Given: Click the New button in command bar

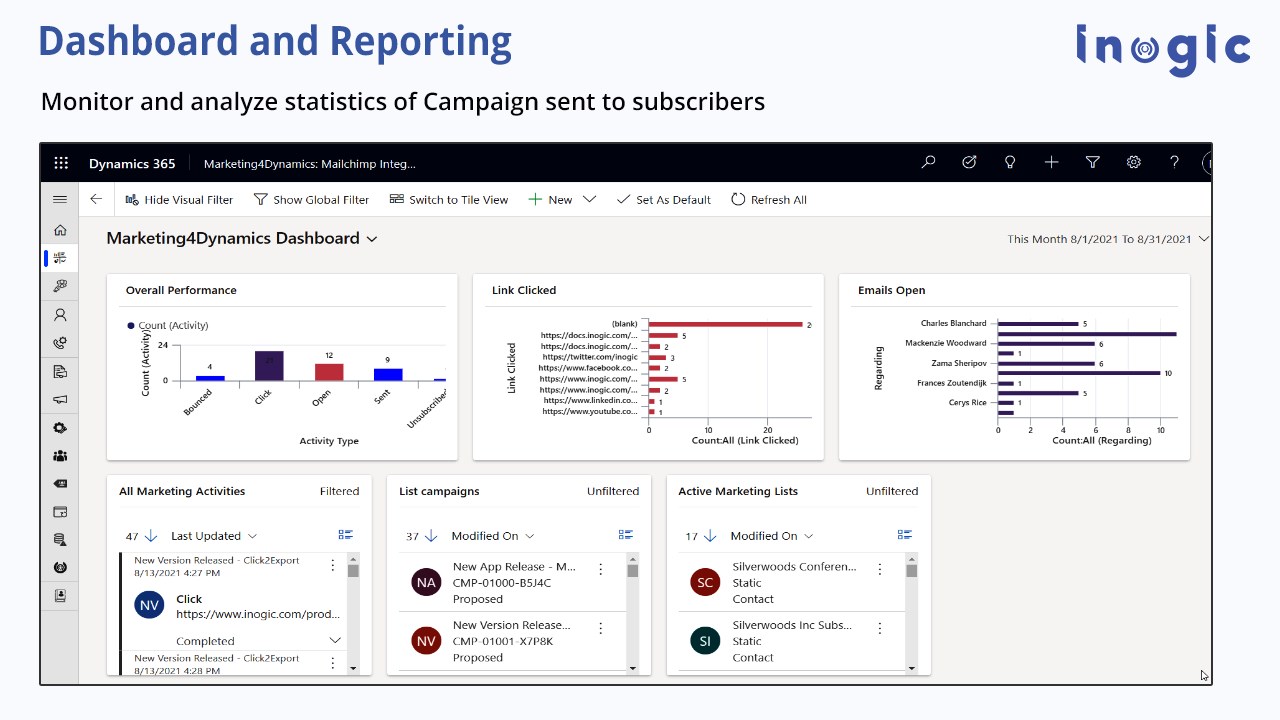Looking at the screenshot, I should 550,200.
